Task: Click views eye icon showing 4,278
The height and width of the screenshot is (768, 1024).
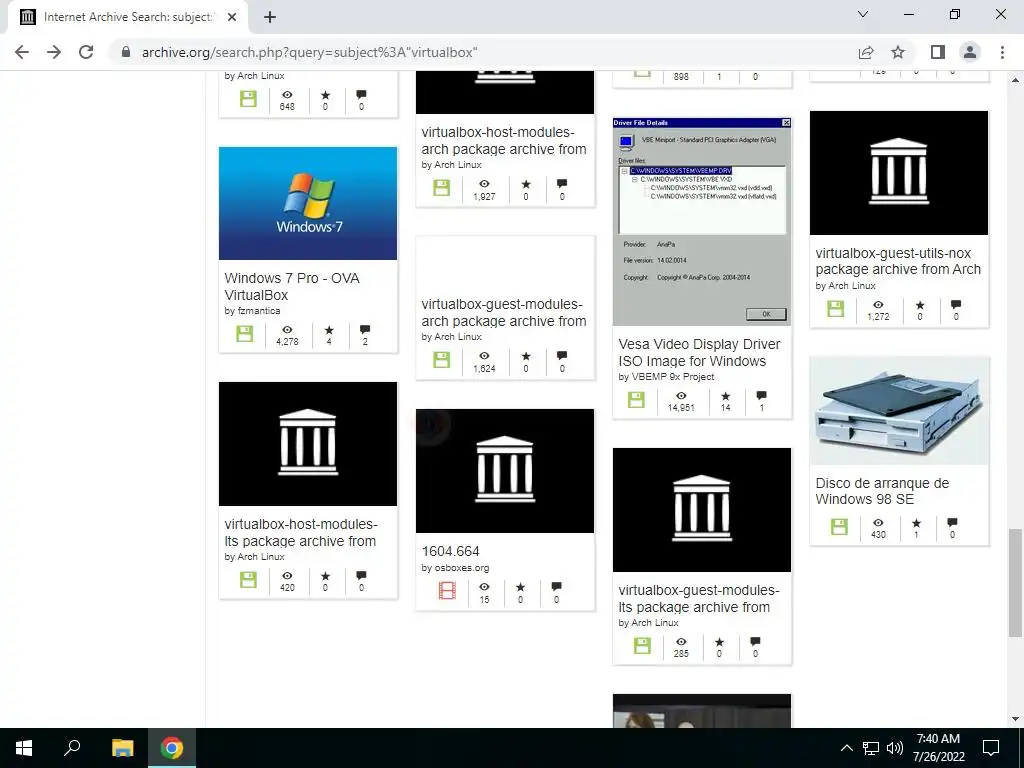Action: 287,330
